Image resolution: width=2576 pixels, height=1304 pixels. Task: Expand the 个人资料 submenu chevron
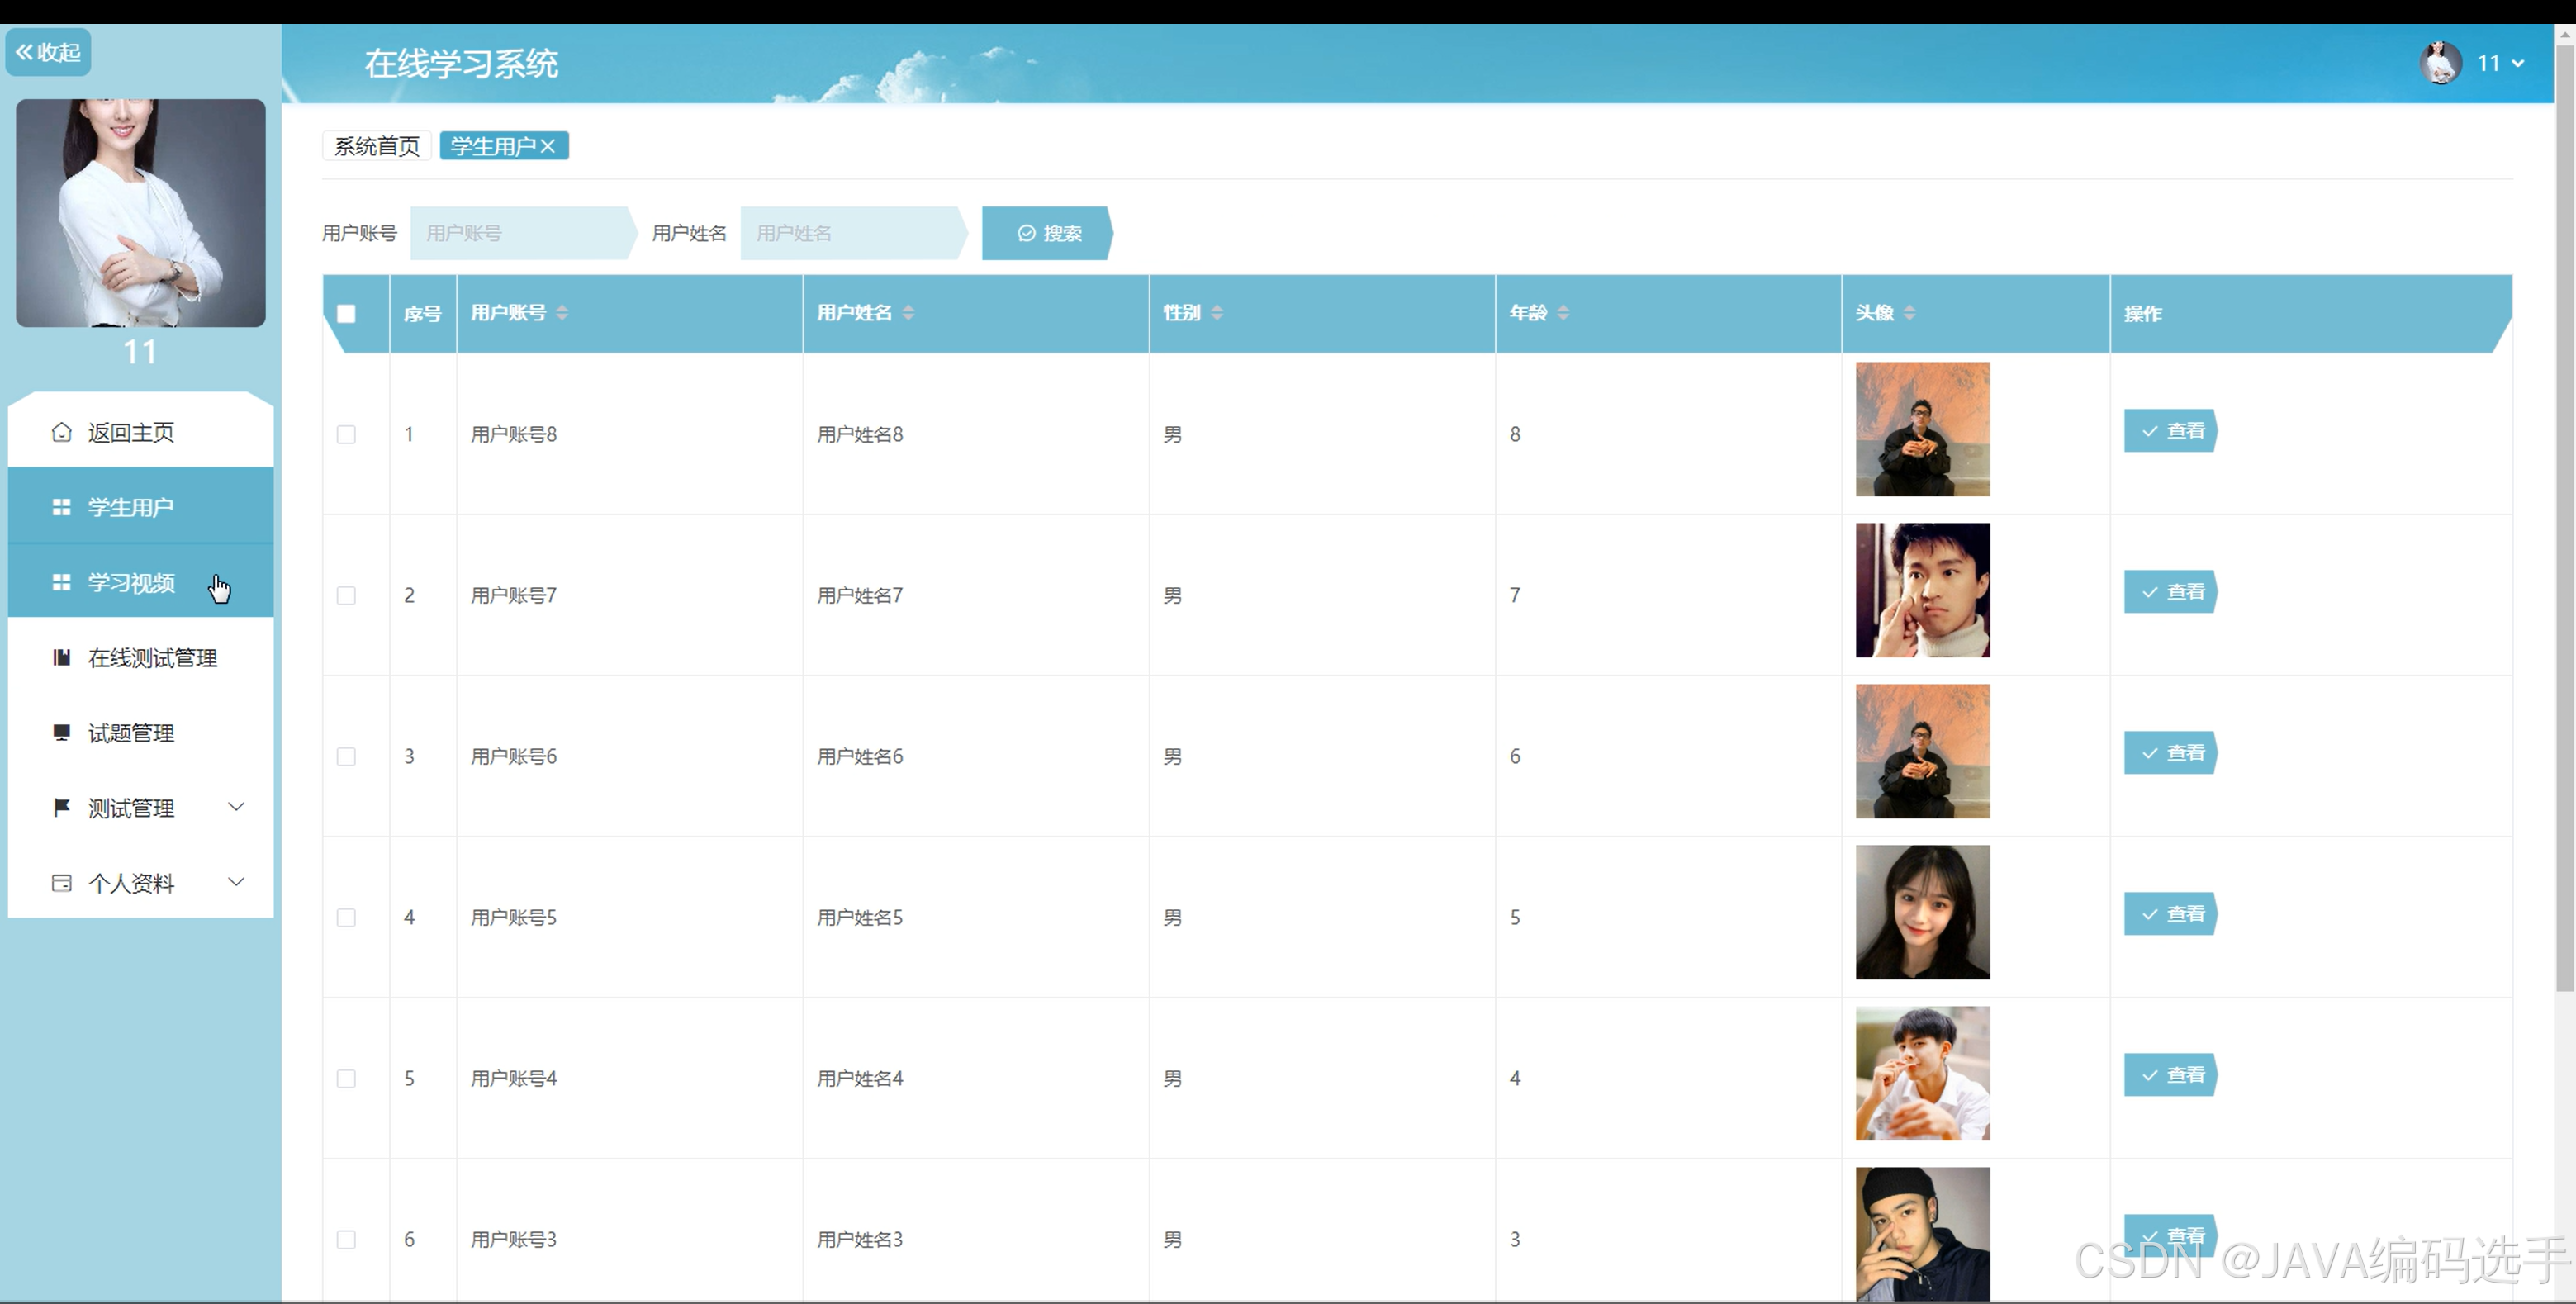[x=236, y=881]
